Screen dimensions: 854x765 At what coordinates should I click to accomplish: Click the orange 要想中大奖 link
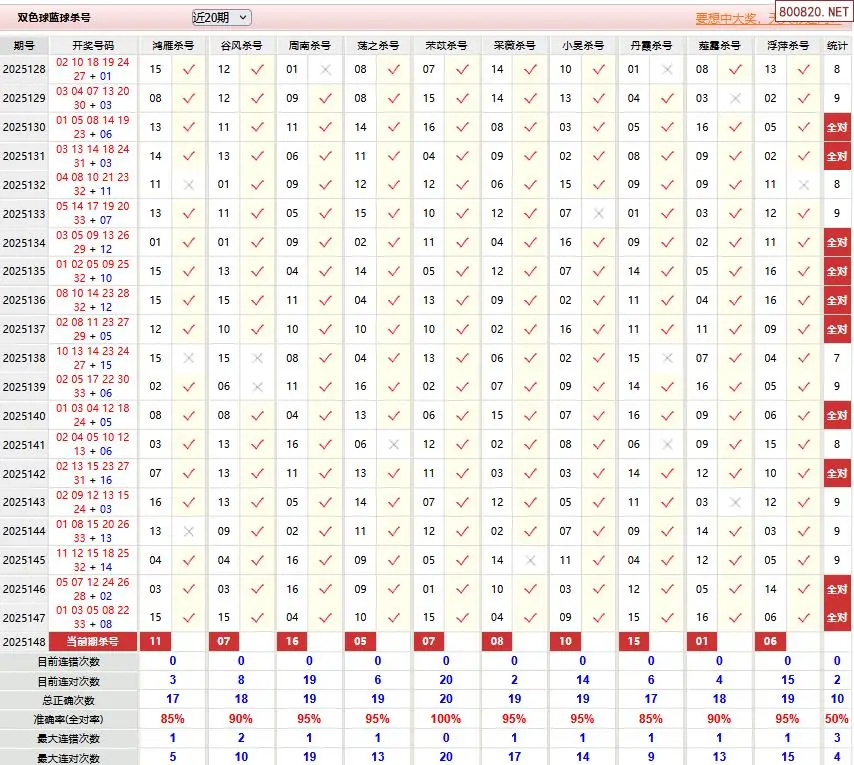(731, 18)
